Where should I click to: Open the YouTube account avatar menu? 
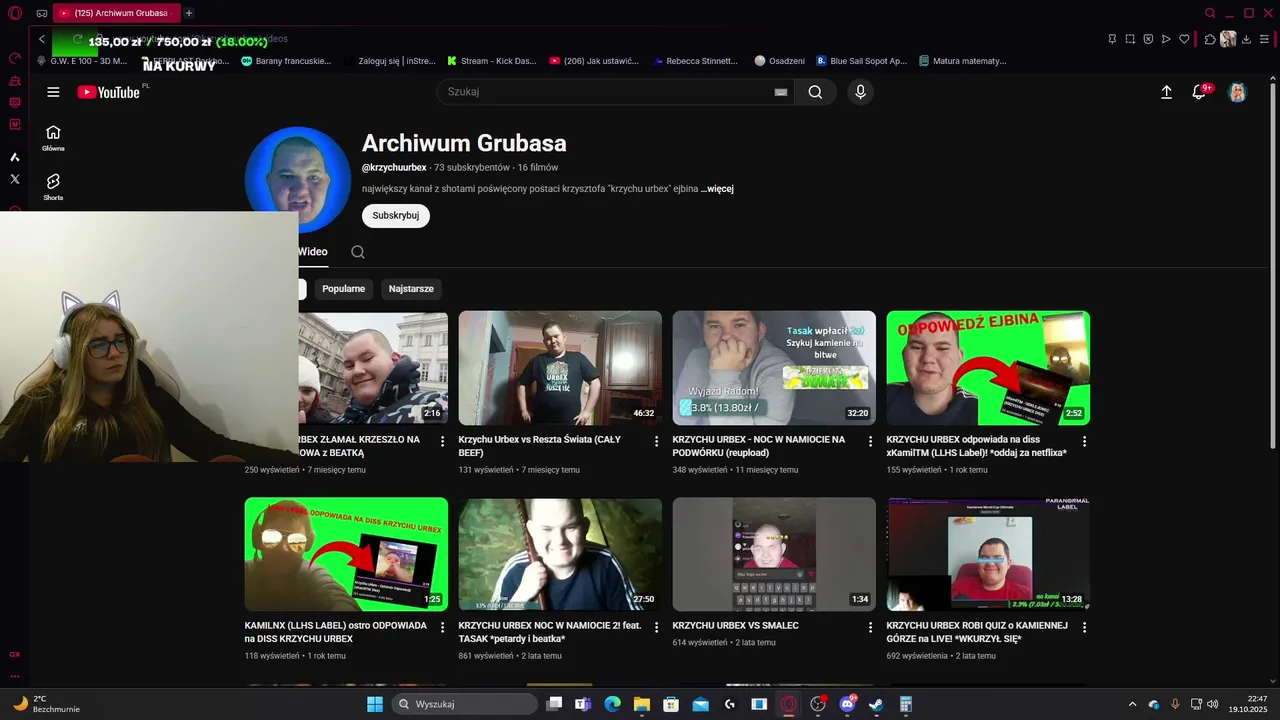[x=1238, y=92]
